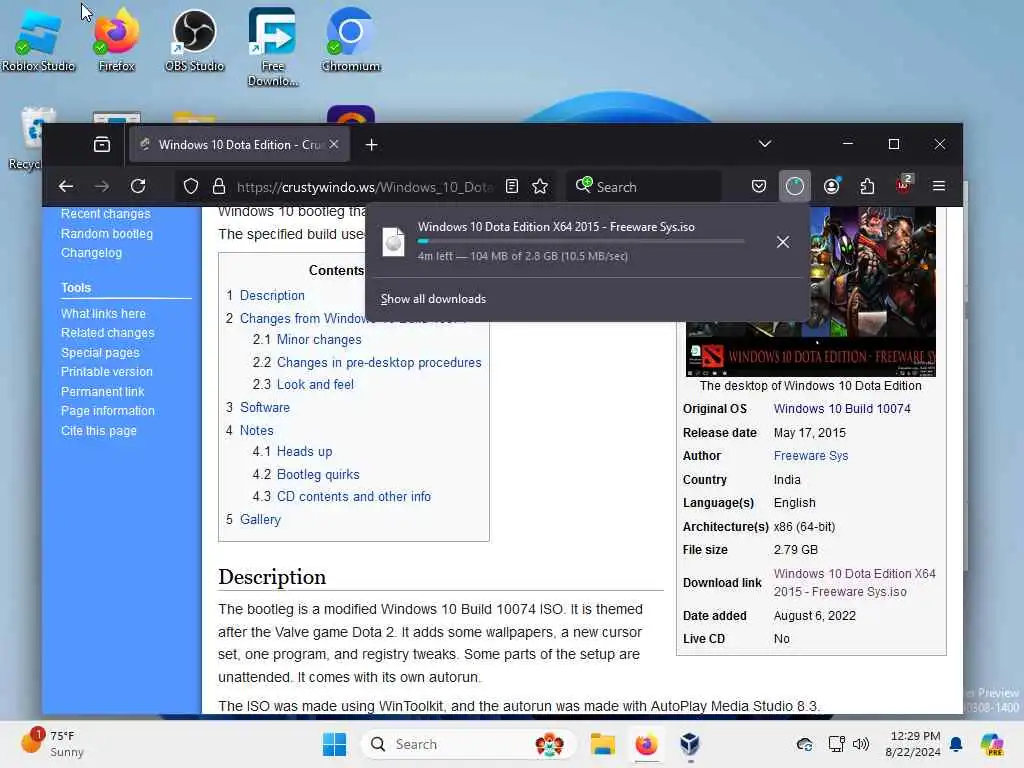Viewport: 1024px width, 768px height.
Task: Jump to Gallery in contents
Action: pos(260,520)
